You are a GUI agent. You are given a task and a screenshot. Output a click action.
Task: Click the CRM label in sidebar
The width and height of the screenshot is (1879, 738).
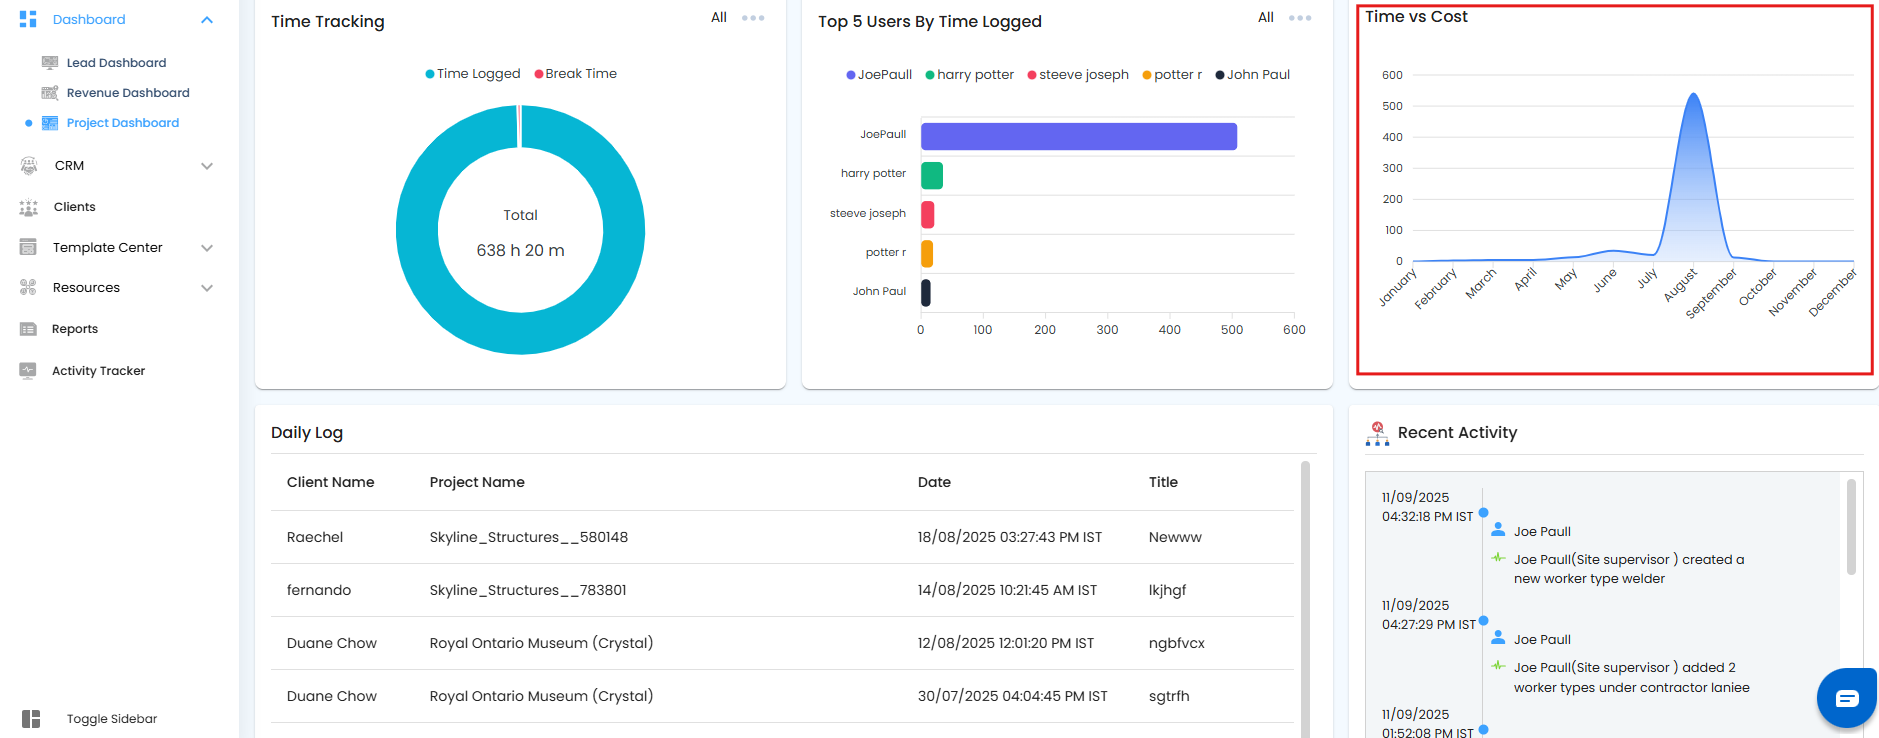click(70, 166)
